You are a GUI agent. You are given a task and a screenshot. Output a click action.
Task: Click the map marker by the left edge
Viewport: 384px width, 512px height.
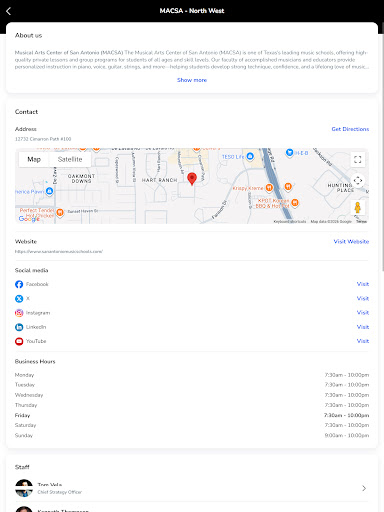[x=49, y=191]
